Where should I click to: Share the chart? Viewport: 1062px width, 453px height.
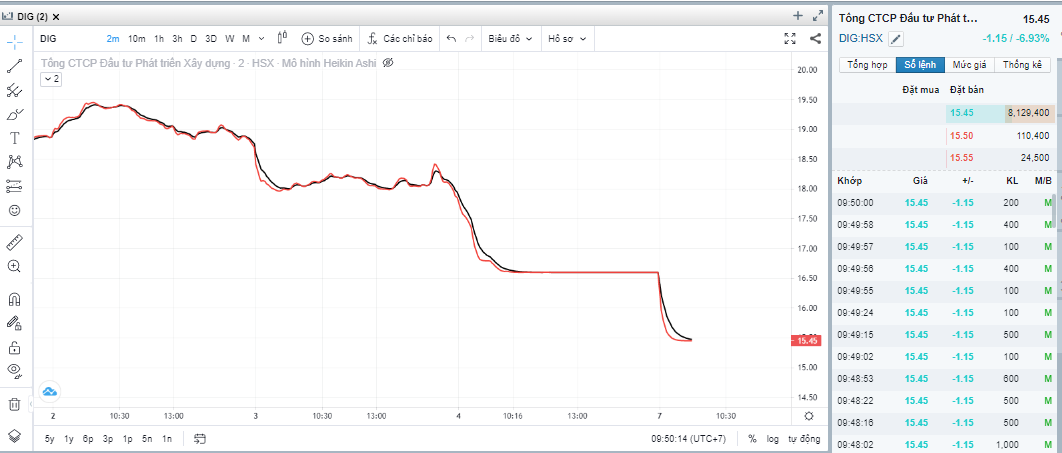(x=815, y=39)
